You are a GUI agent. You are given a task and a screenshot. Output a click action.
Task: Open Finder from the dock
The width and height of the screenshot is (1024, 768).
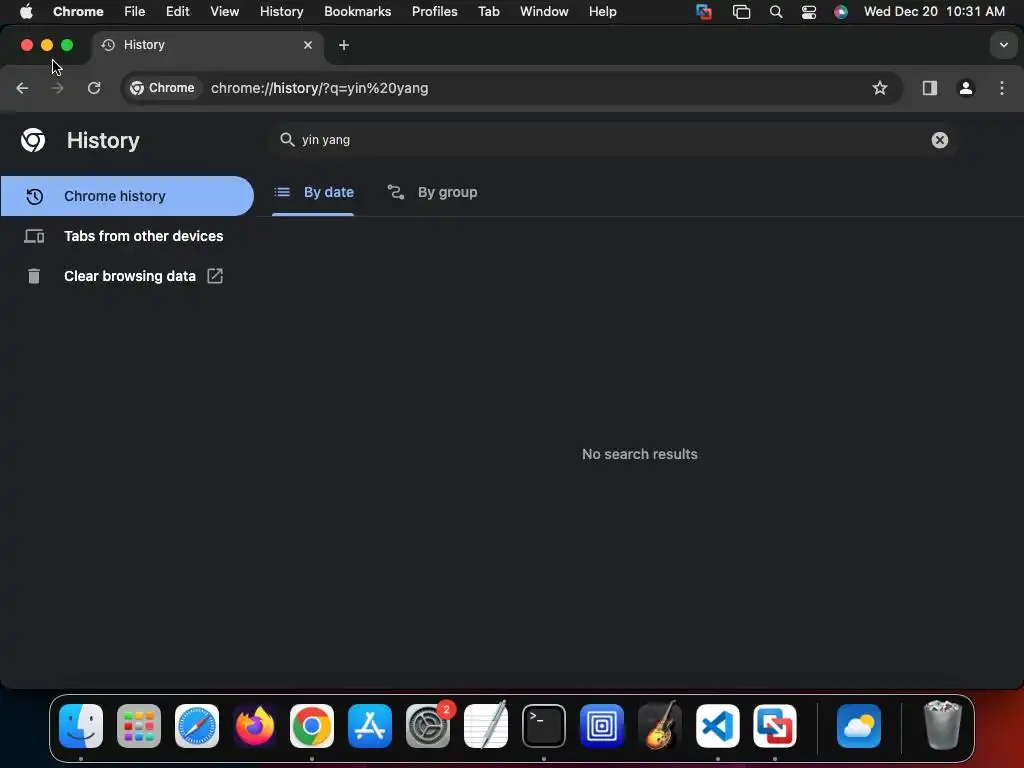[81, 726]
